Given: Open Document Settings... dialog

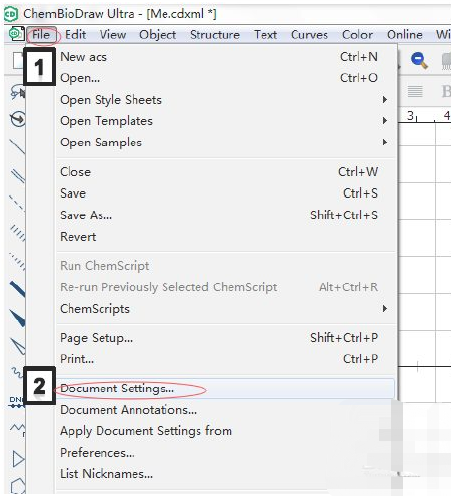Looking at the screenshot, I should coord(225,388).
